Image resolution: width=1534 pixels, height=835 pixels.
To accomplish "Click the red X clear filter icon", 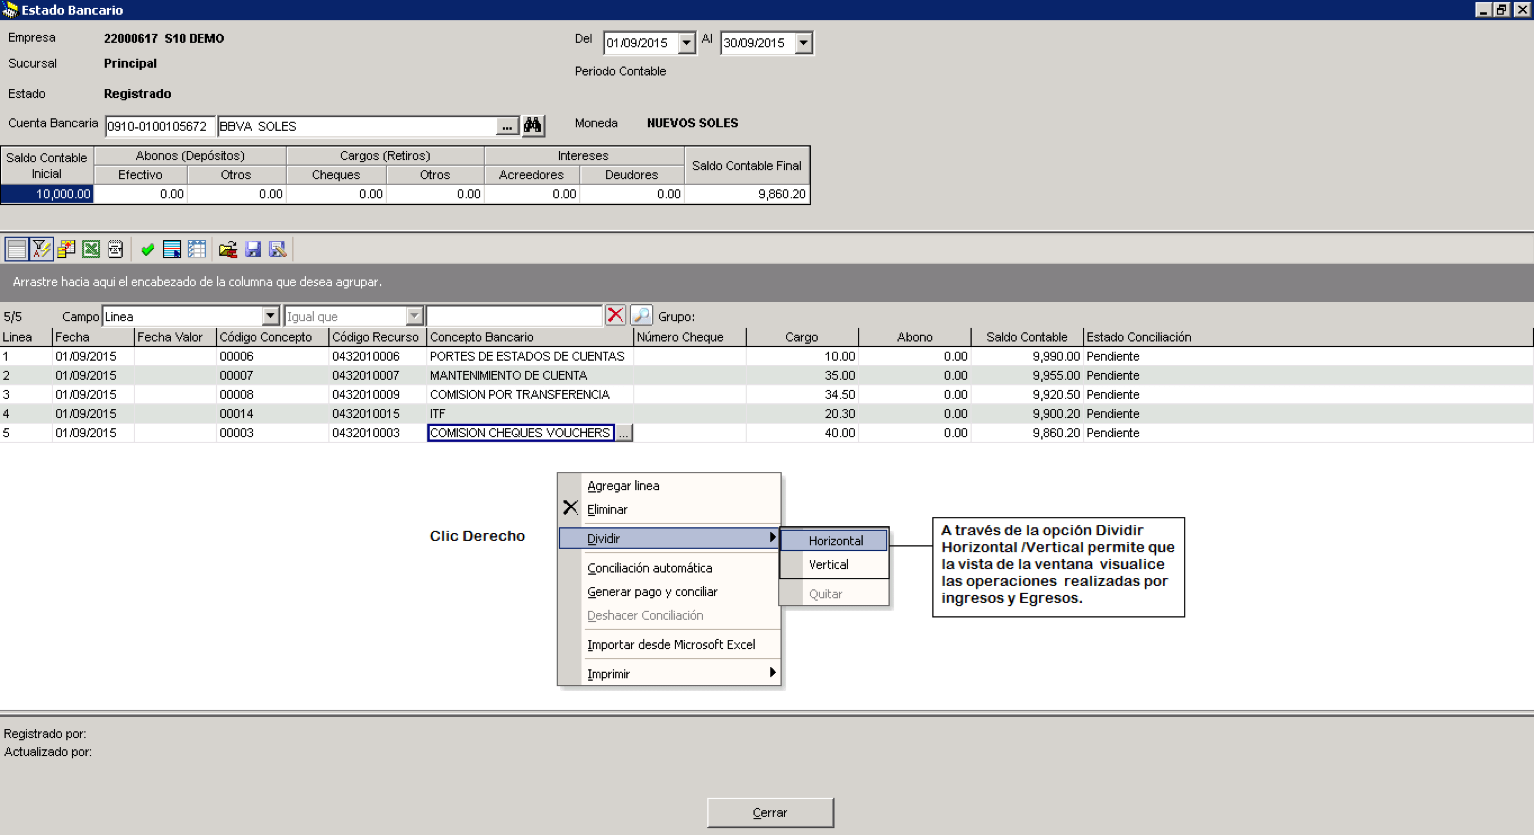I will tap(615, 315).
